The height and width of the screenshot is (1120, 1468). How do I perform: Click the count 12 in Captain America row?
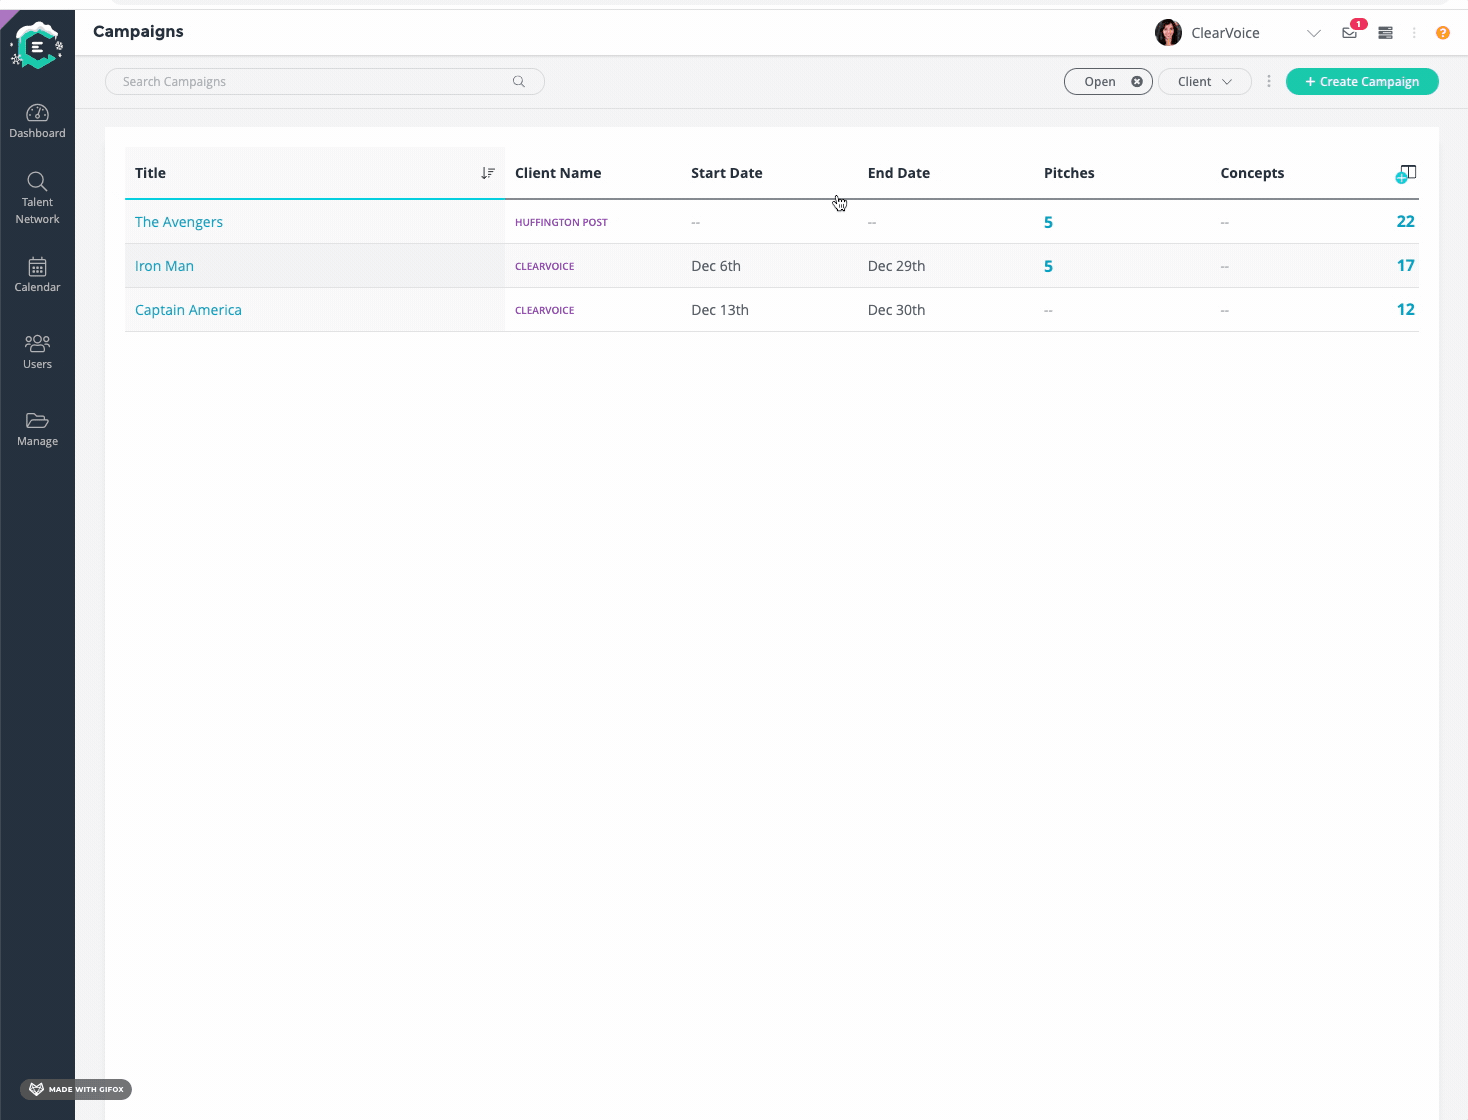point(1405,310)
